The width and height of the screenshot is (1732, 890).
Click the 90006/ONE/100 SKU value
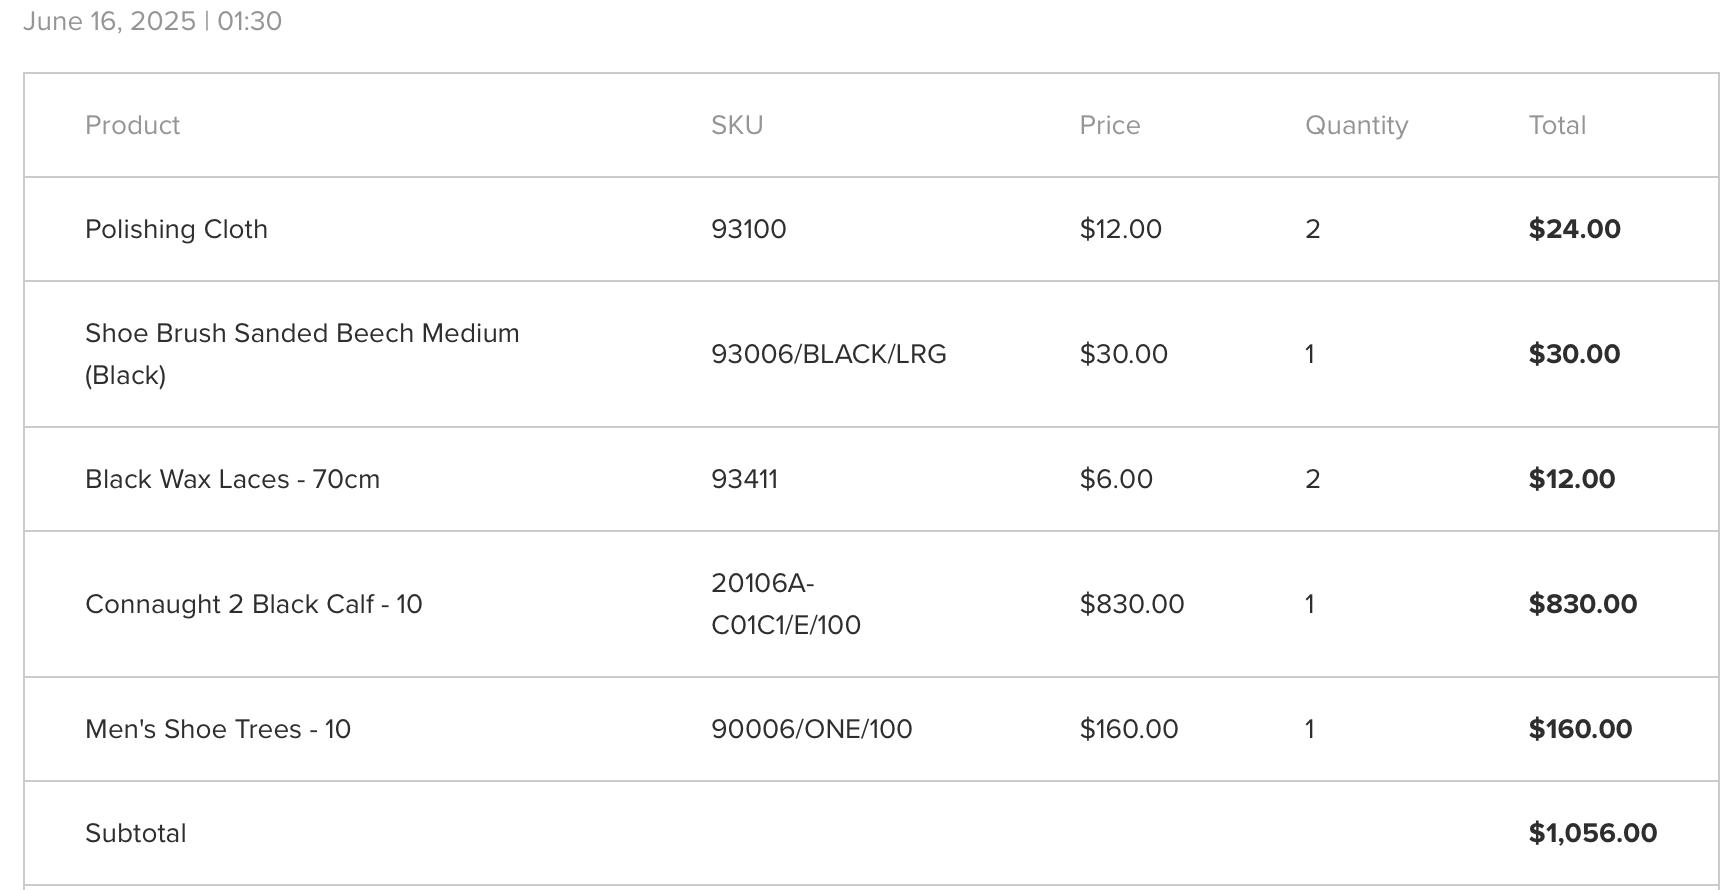(x=811, y=729)
